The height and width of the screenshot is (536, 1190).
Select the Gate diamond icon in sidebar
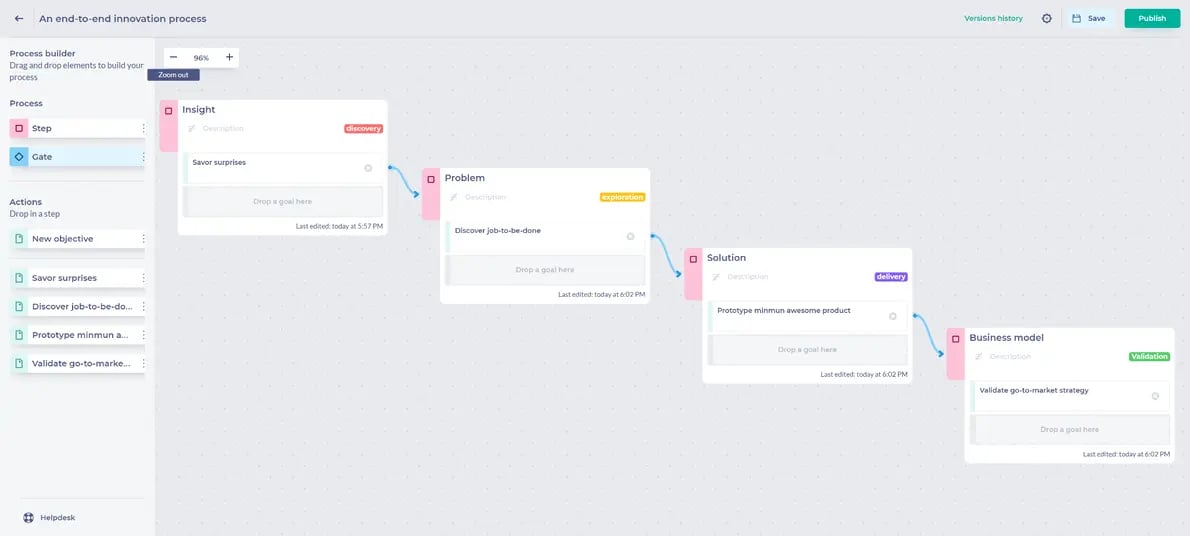(x=19, y=156)
